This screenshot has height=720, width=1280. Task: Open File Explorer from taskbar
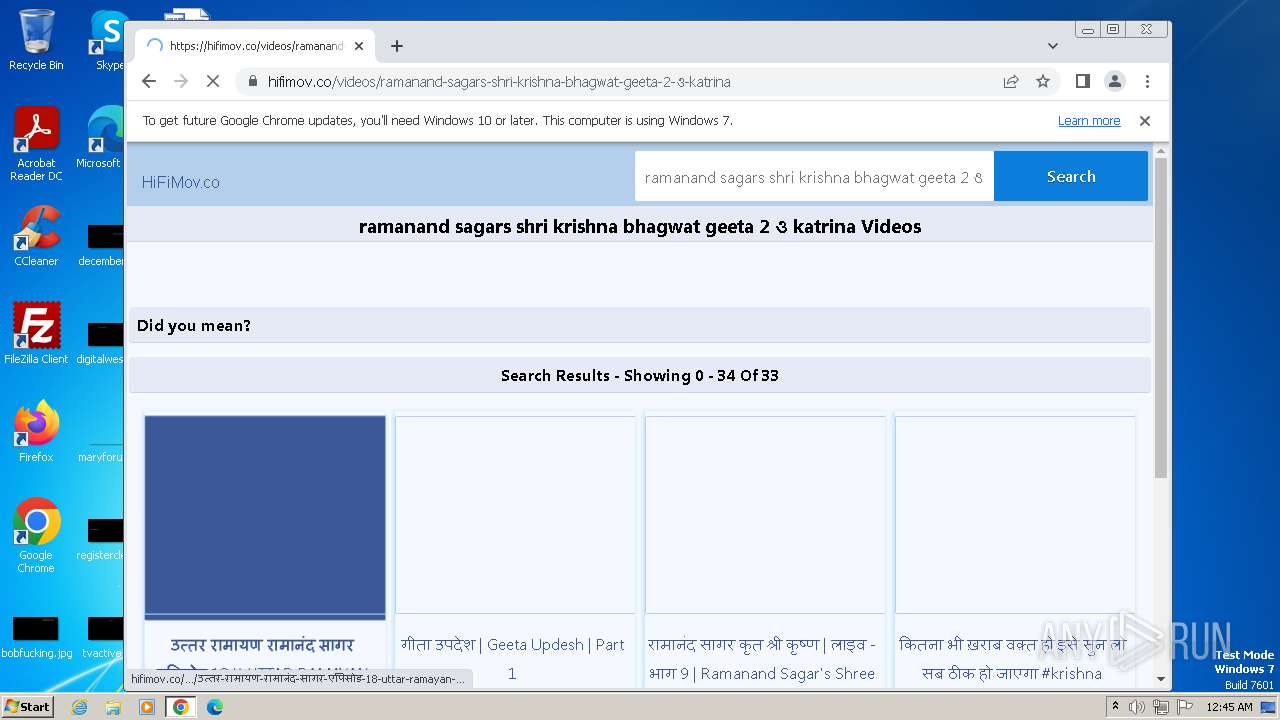pyautogui.click(x=113, y=707)
